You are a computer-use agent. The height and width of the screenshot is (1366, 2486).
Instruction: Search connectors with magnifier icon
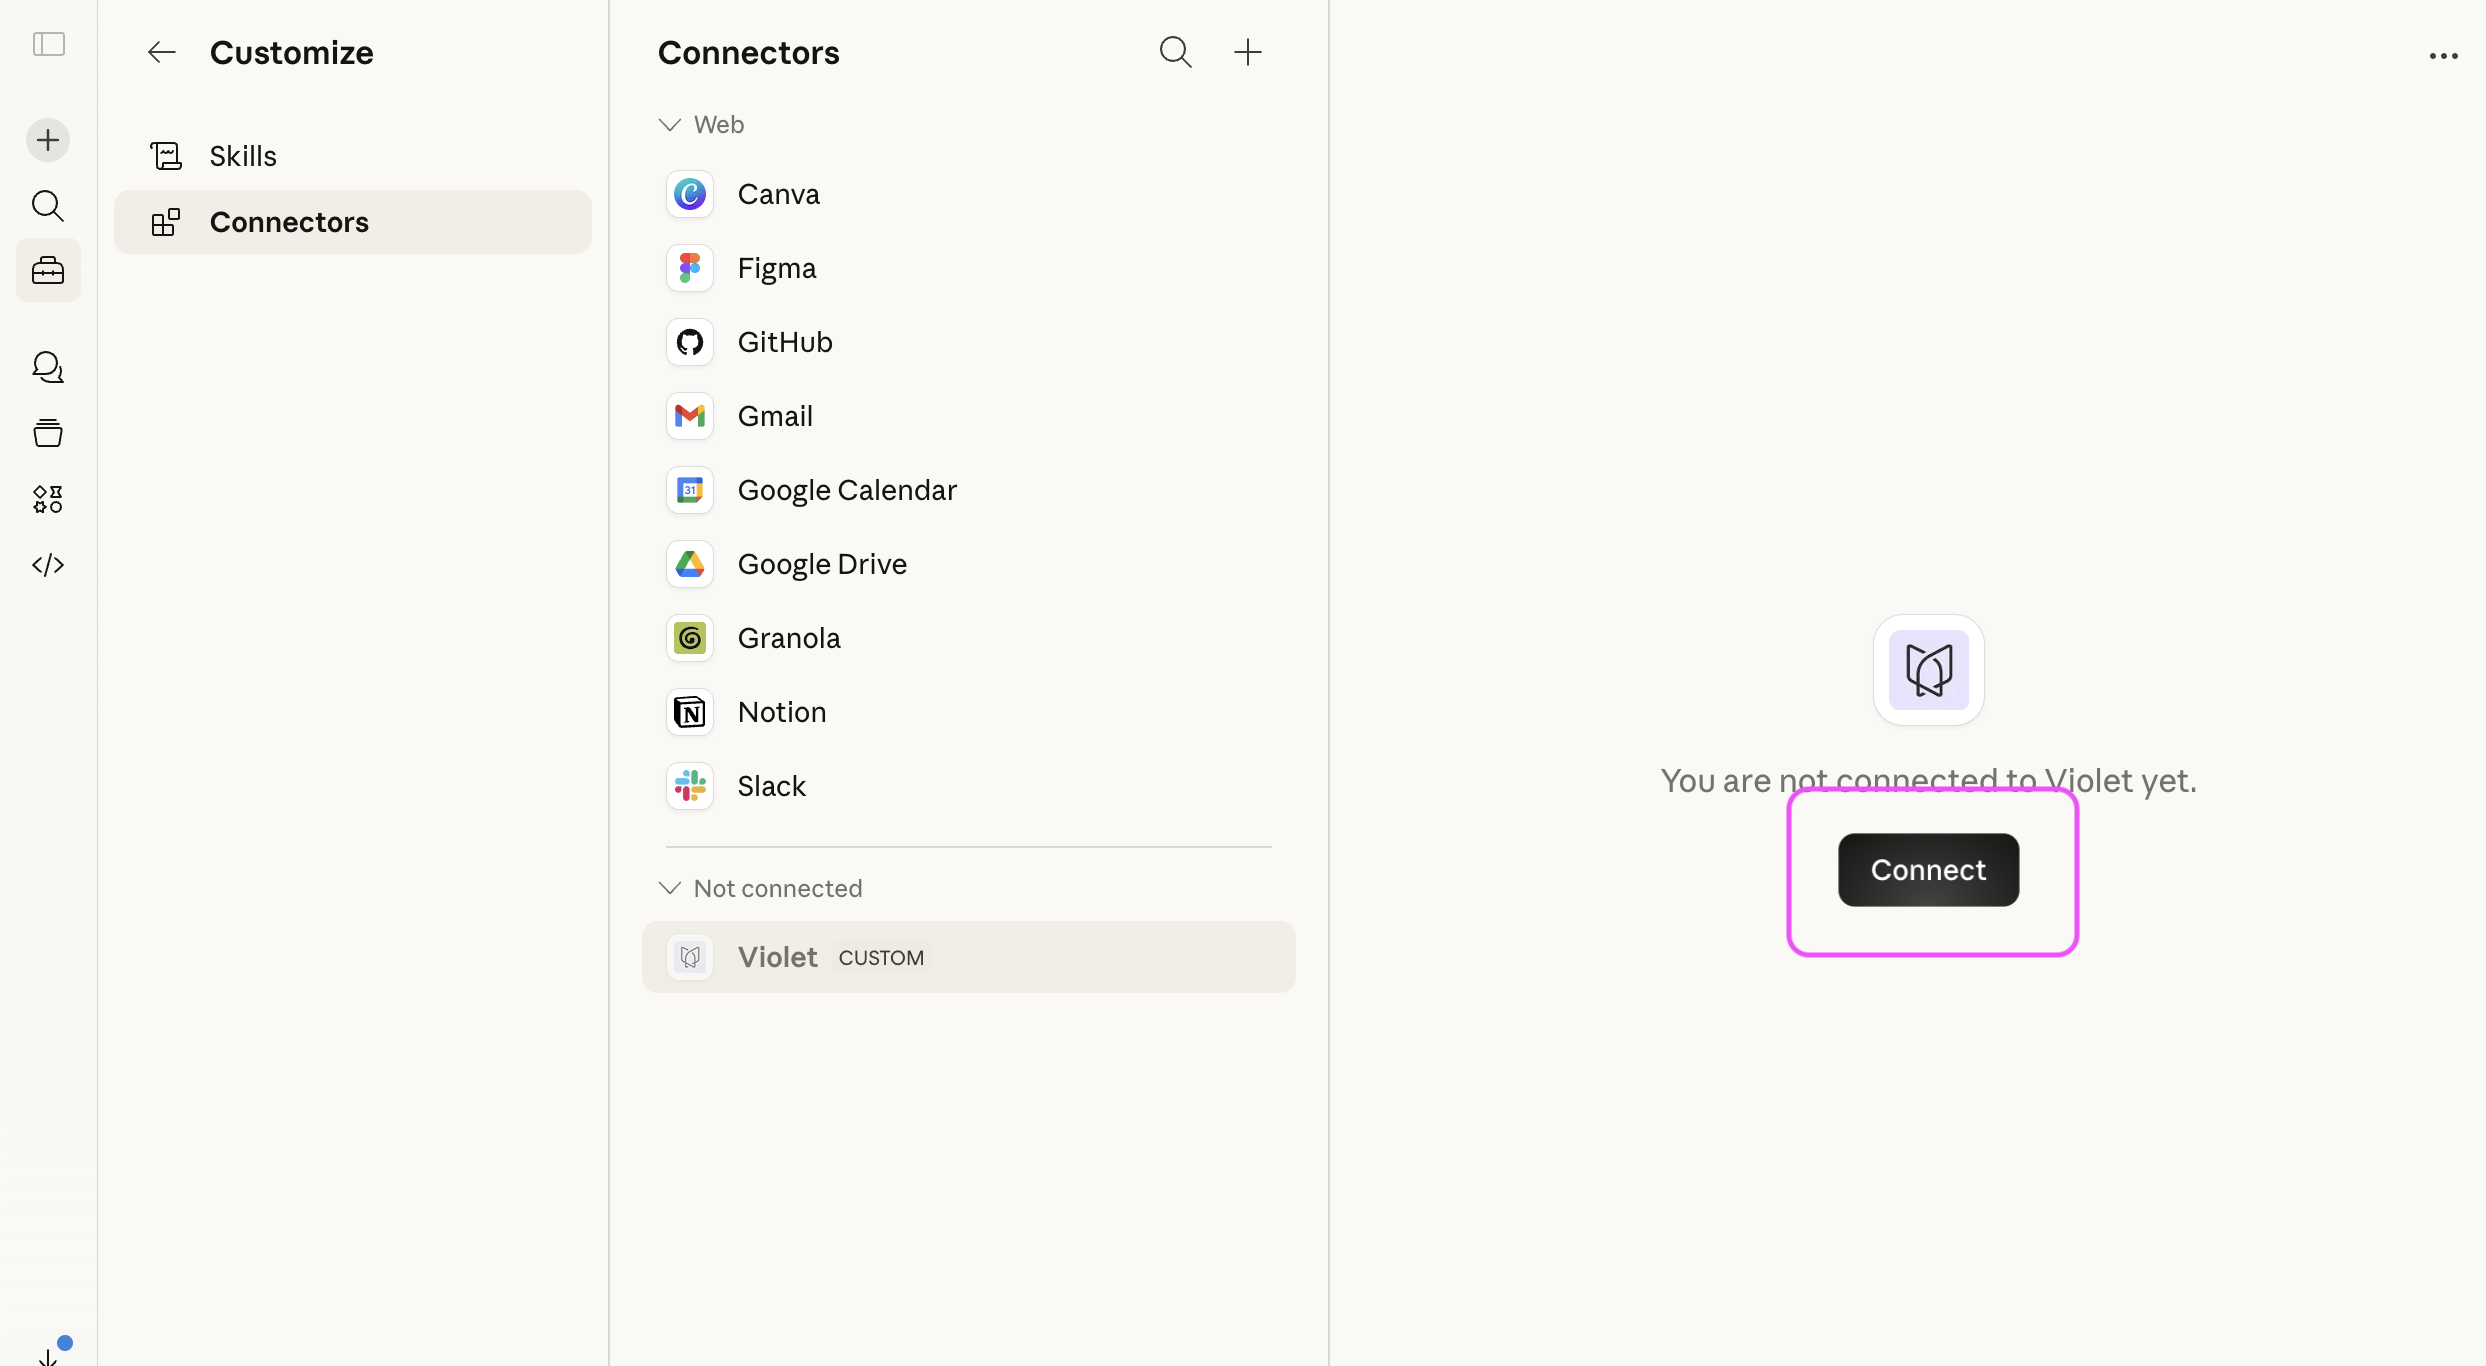(1175, 52)
